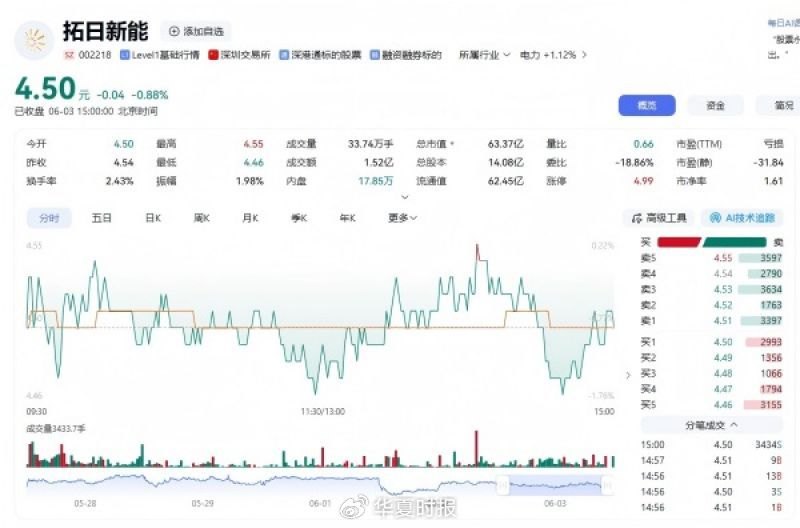Select the 五日 chart tab

pyautogui.click(x=102, y=218)
